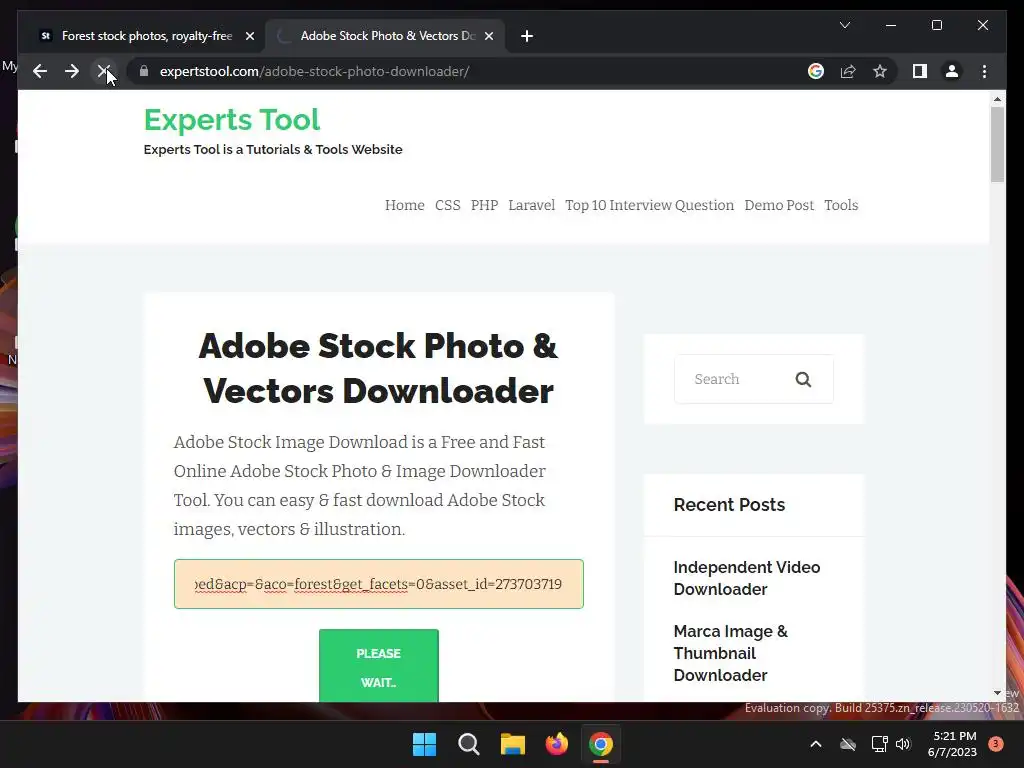Open a new tab with the plus button
This screenshot has width=1024, height=768.
[x=527, y=36]
